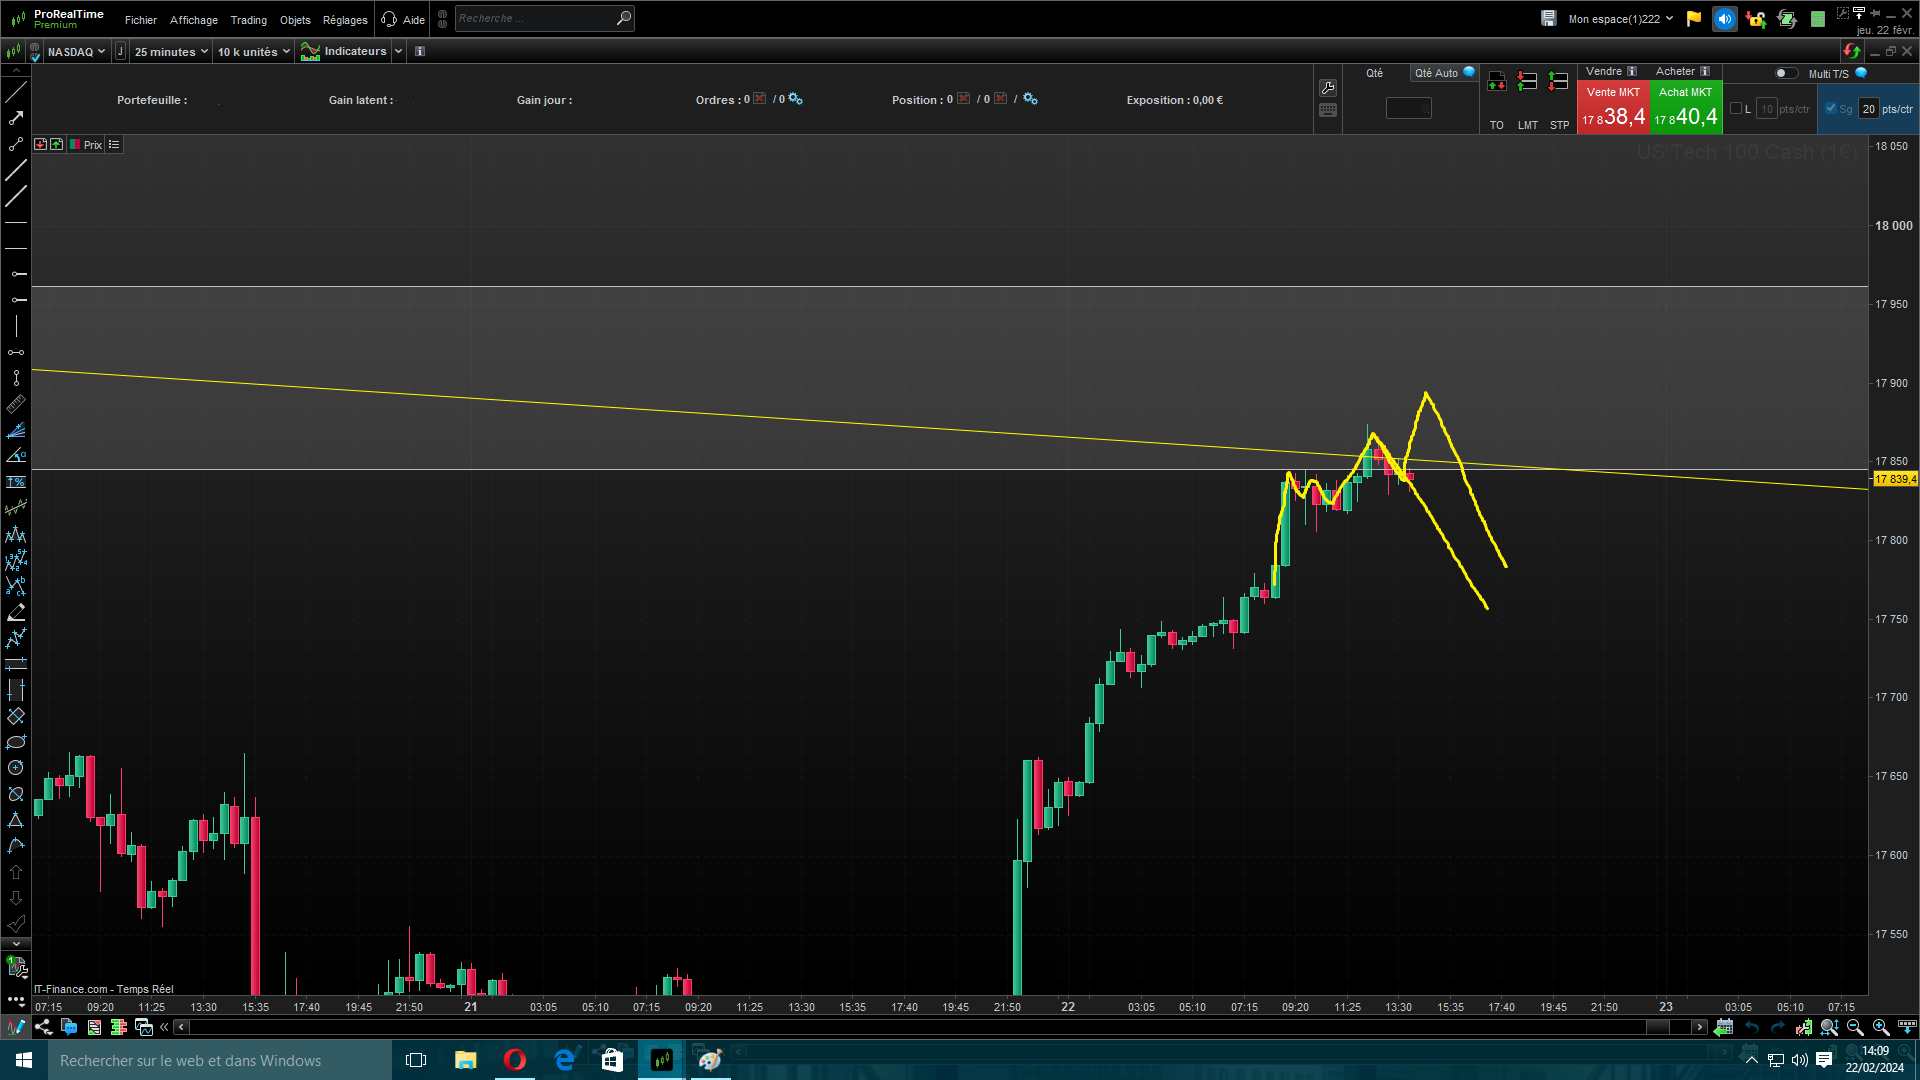Click the TO order ticket icon
The height and width of the screenshot is (1080, 1920).
[x=1497, y=82]
